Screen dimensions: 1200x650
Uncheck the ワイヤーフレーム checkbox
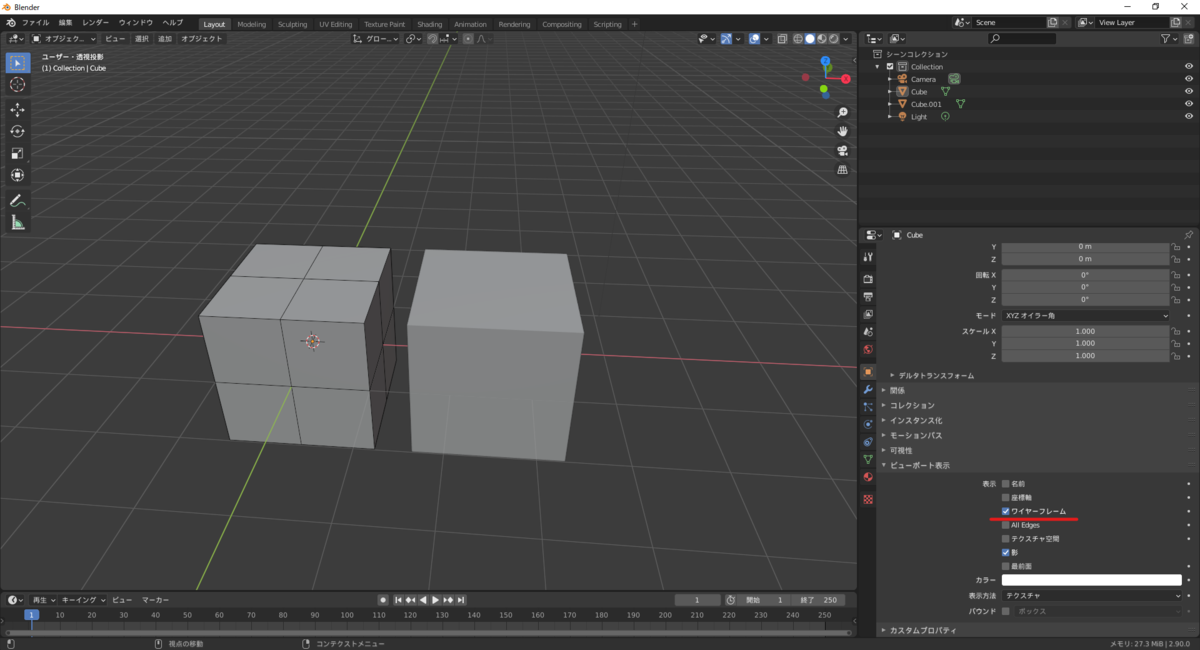tap(1005, 511)
